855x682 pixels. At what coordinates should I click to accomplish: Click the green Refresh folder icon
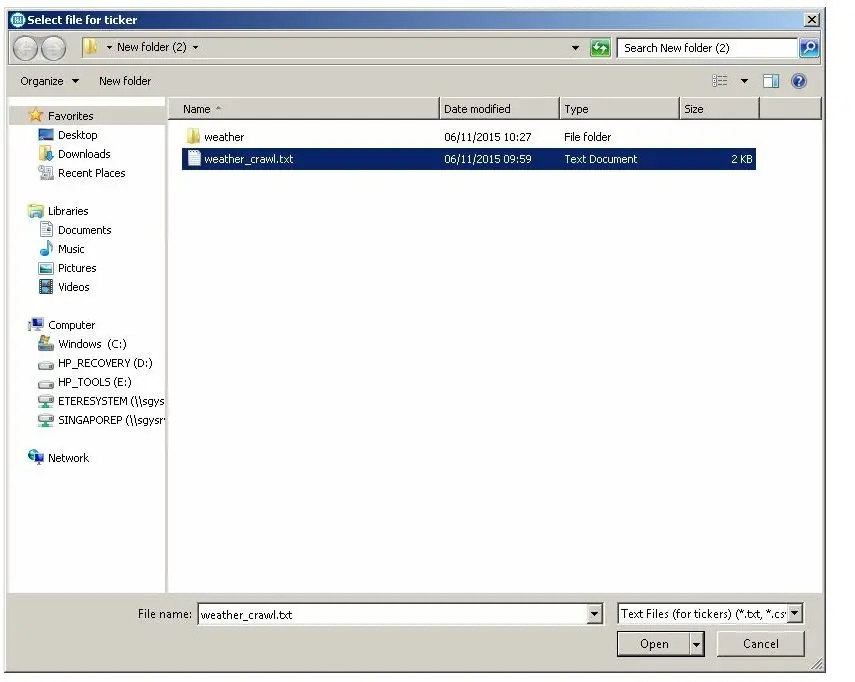coord(600,48)
